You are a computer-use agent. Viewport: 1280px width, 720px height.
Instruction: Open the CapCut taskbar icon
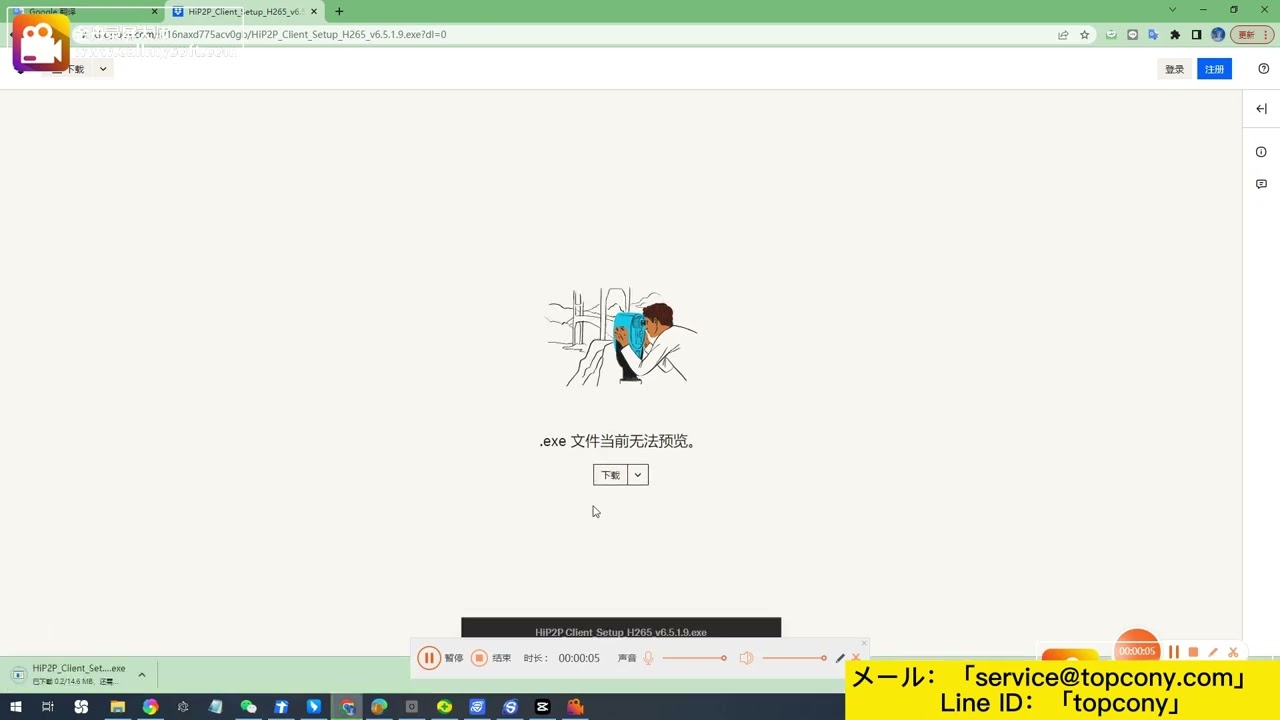pyautogui.click(x=543, y=707)
